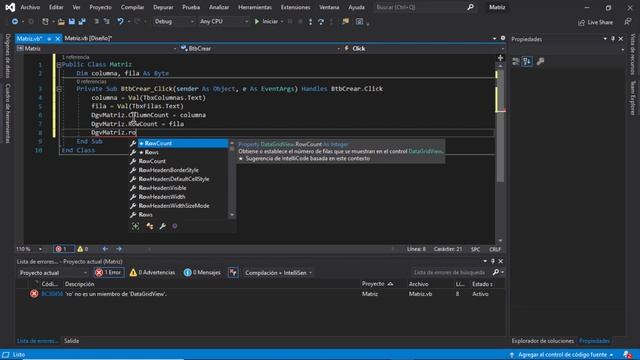
Task: Click the Save All toolbar icon
Action: point(82,21)
